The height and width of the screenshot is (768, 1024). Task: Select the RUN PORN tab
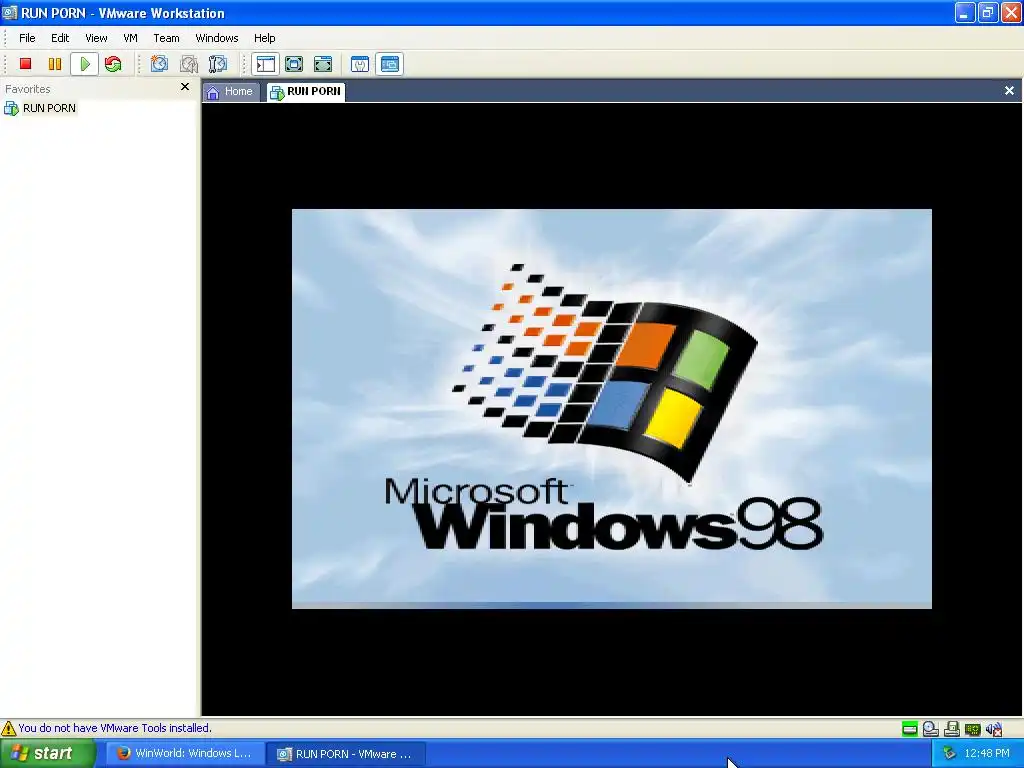tap(306, 91)
